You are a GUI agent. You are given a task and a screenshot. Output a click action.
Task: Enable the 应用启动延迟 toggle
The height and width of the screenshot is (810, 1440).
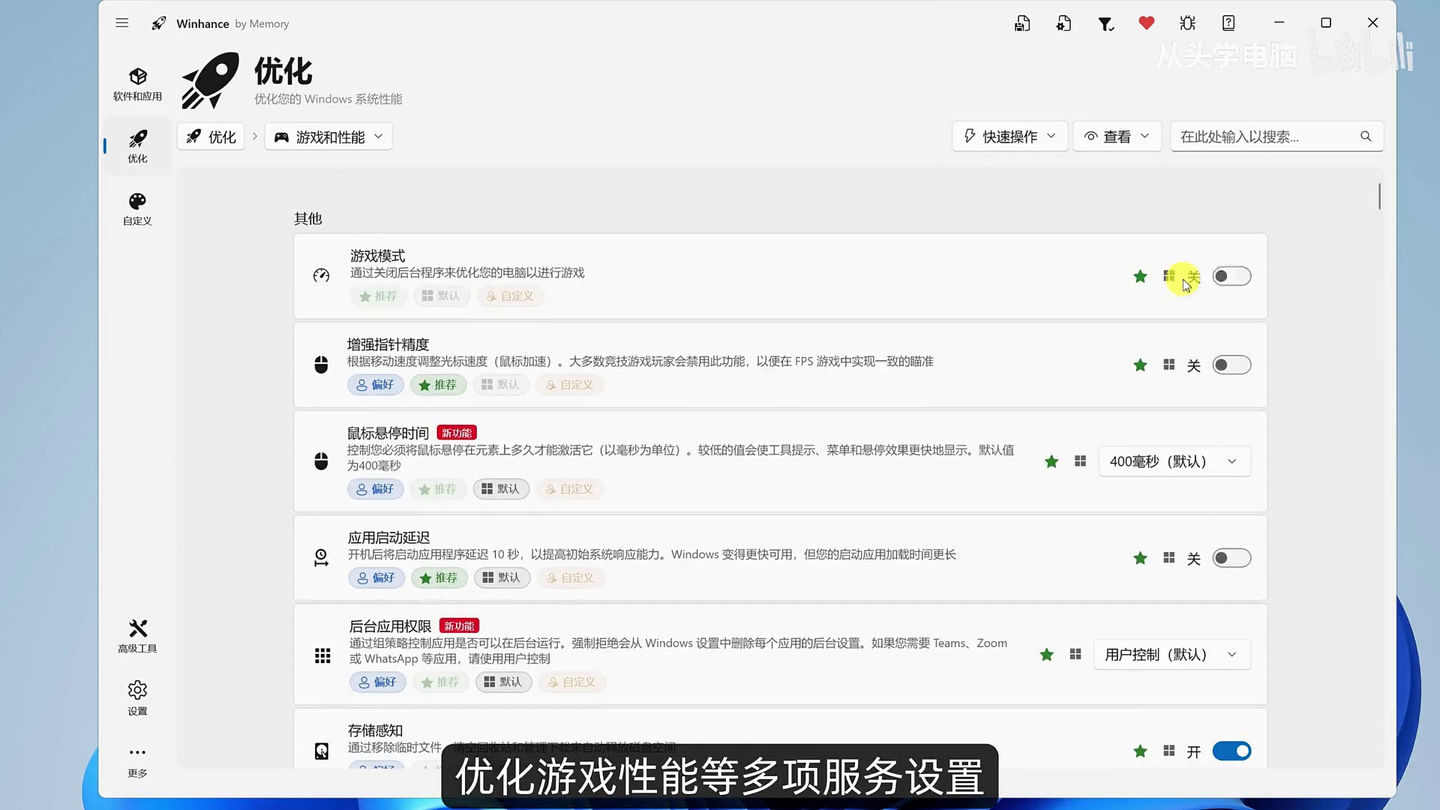(x=1231, y=558)
